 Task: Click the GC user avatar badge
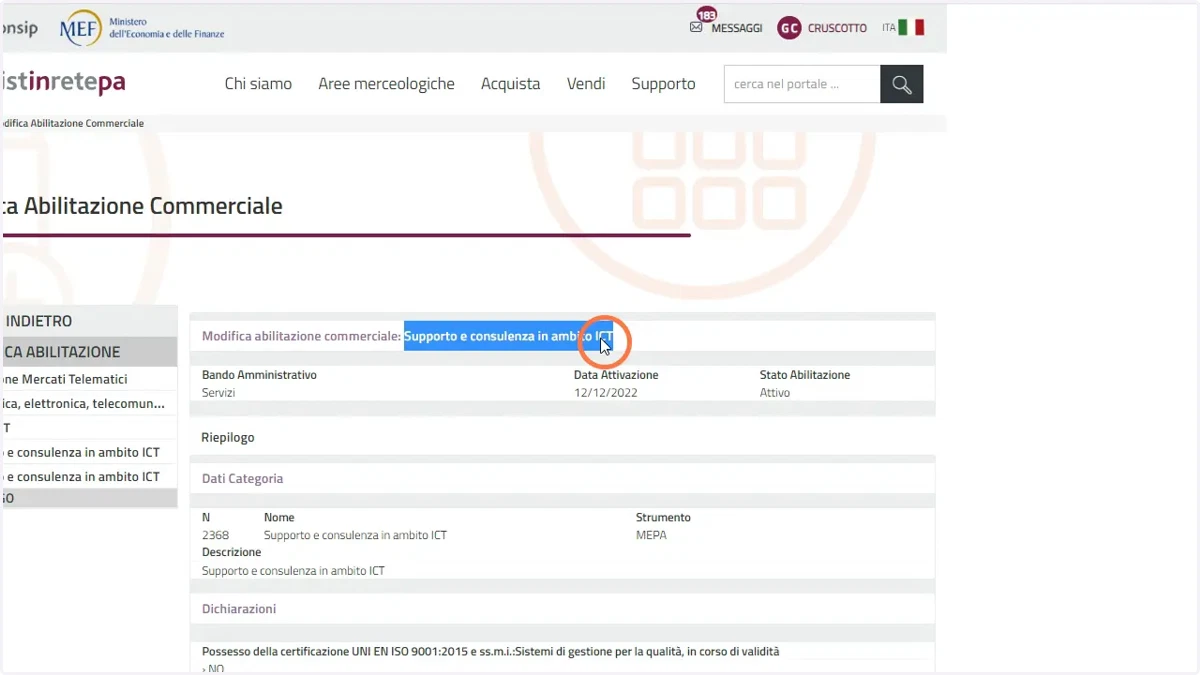789,28
